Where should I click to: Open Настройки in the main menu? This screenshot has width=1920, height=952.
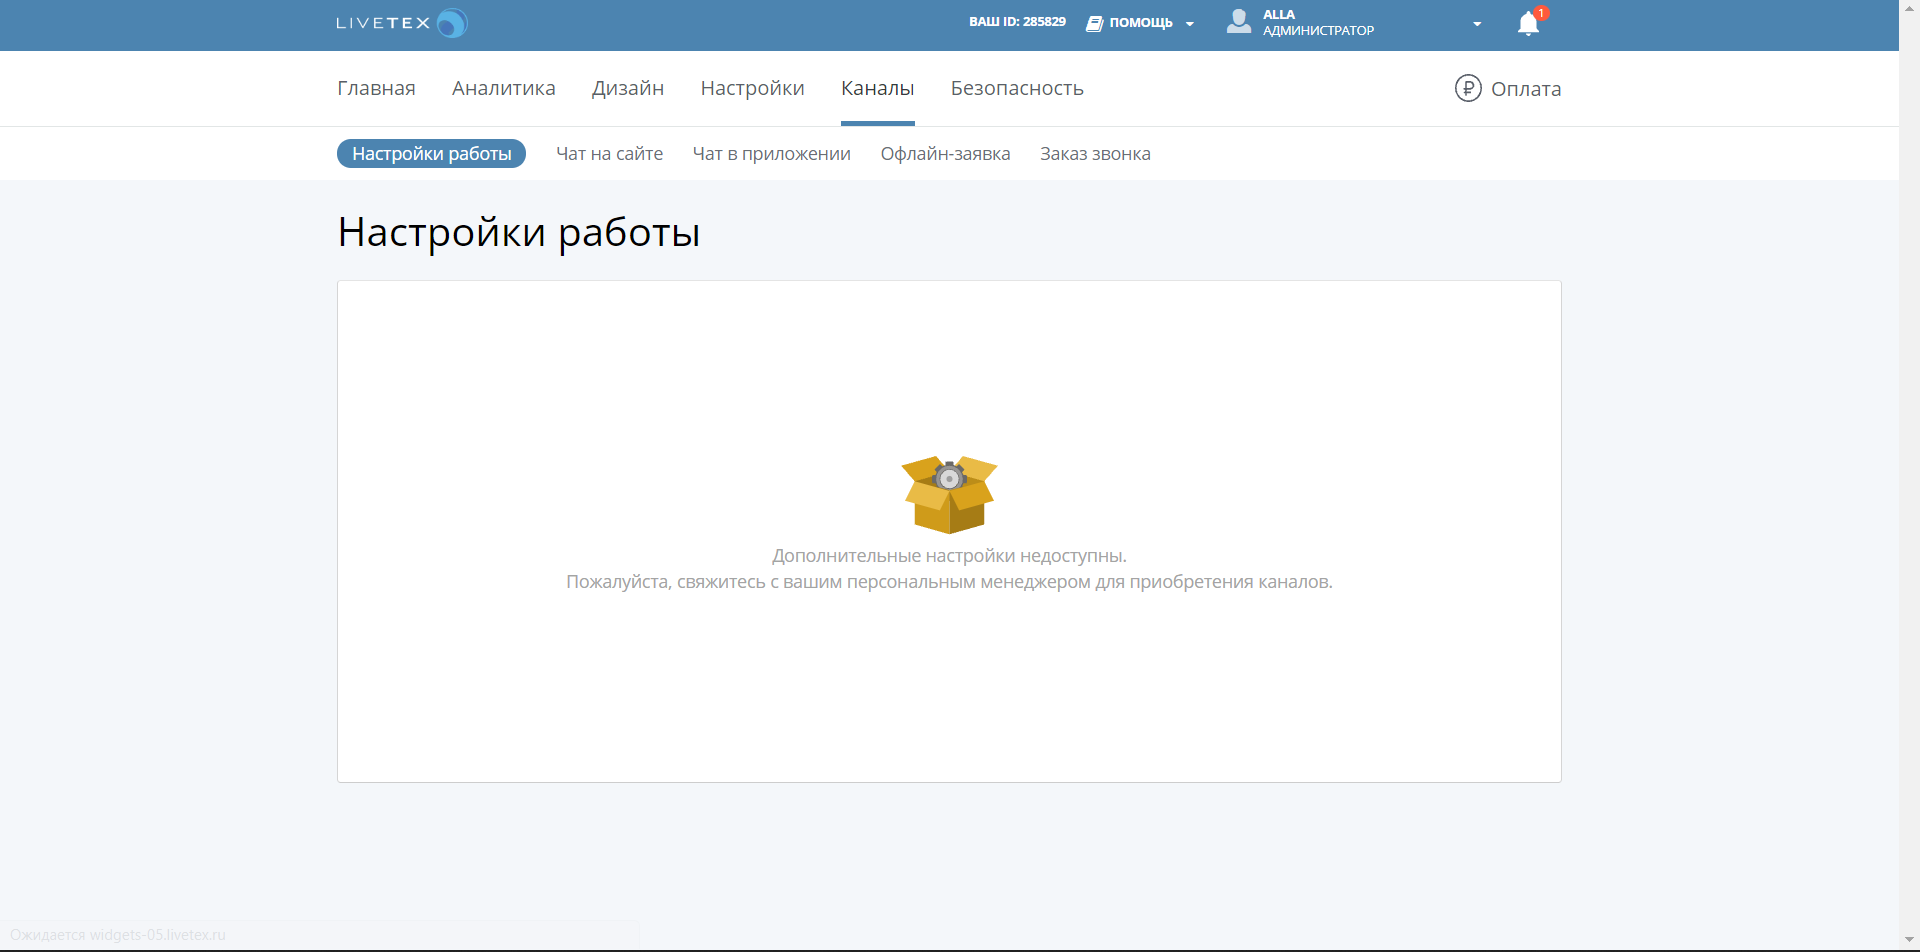753,88
